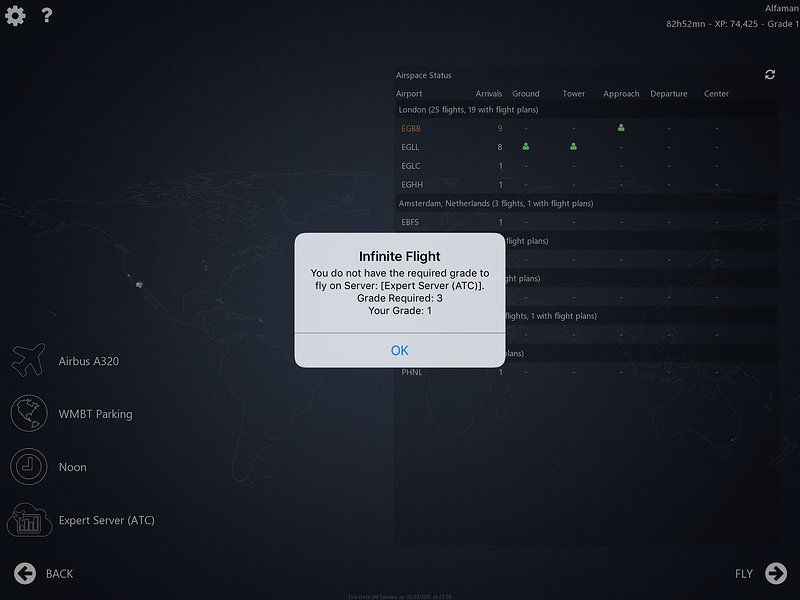The image size is (800, 600).
Task: Click the Arrivals column header
Action: [x=489, y=94]
